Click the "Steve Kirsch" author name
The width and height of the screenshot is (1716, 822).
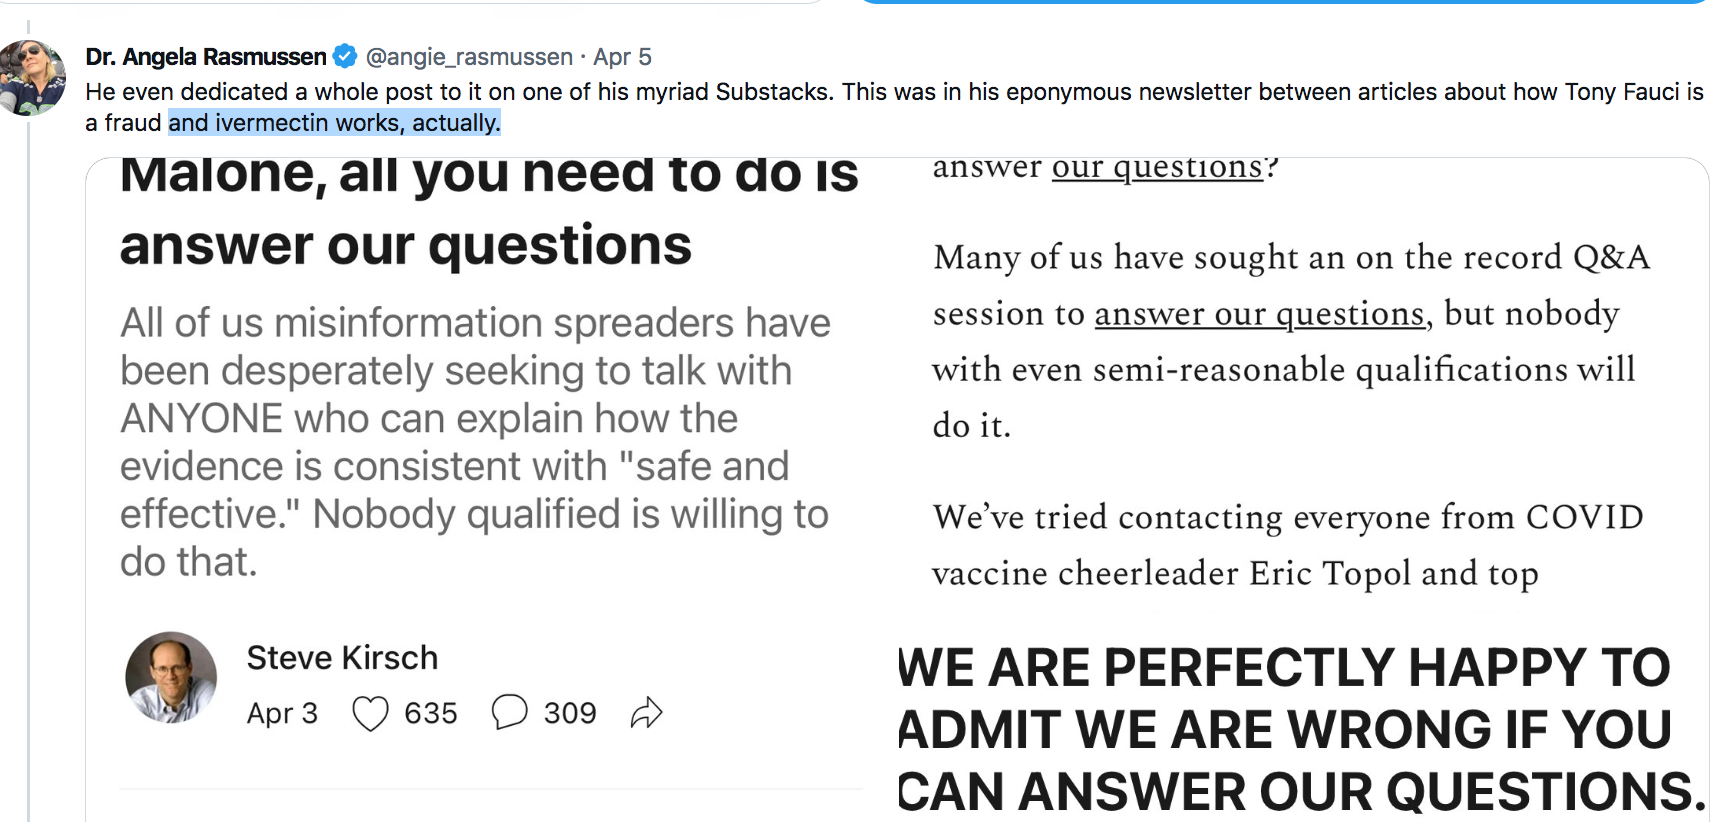click(x=342, y=658)
